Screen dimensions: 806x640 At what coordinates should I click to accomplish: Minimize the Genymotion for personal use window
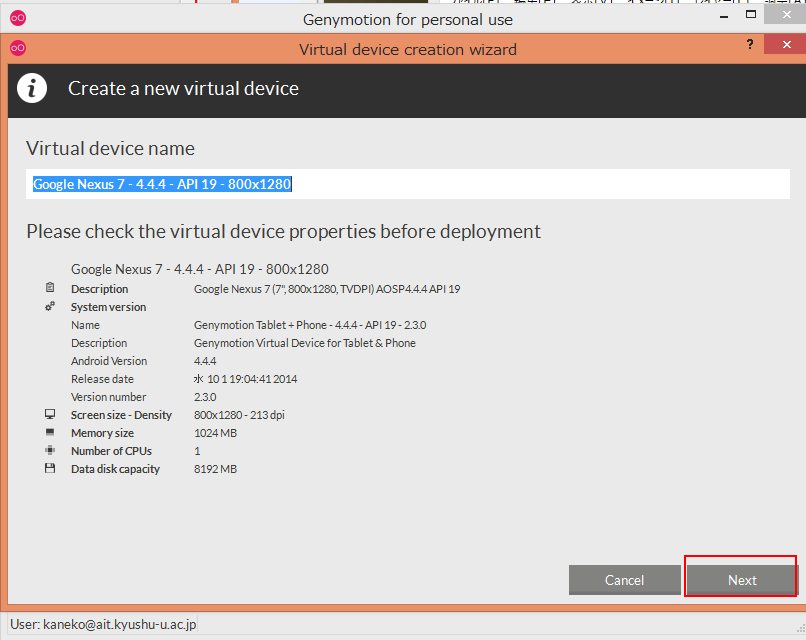724,16
